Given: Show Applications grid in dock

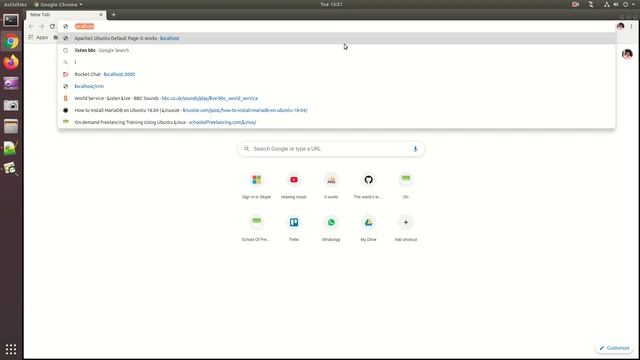Looking at the screenshot, I should pyautogui.click(x=11, y=349).
